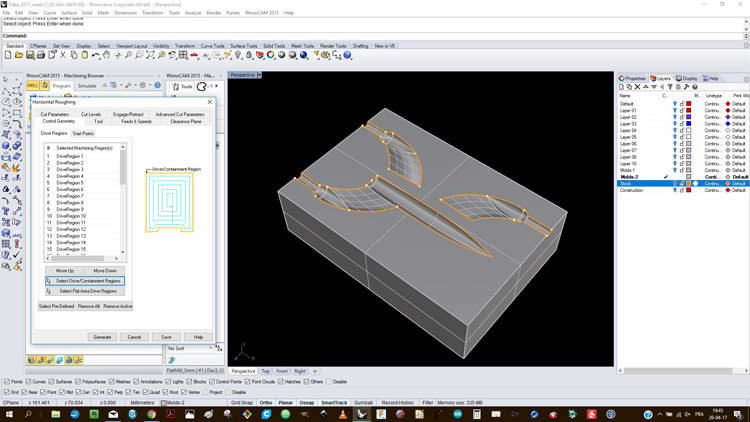Open the Perspective viewport dropdown arrow

click(x=259, y=75)
